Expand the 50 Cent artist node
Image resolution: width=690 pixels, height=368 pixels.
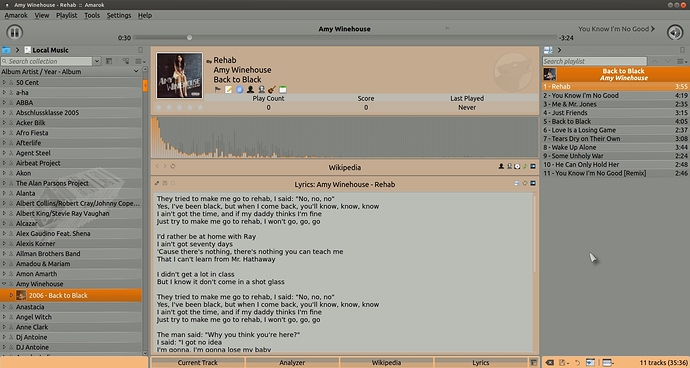(4, 82)
